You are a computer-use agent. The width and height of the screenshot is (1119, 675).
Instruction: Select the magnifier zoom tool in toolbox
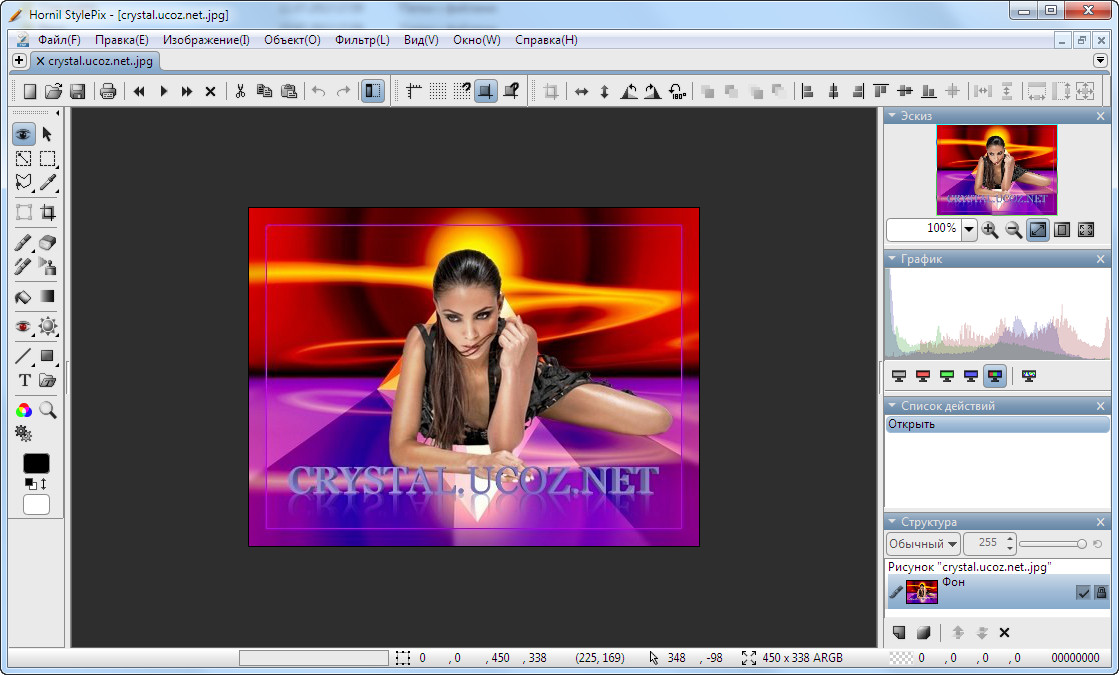pyautogui.click(x=47, y=409)
